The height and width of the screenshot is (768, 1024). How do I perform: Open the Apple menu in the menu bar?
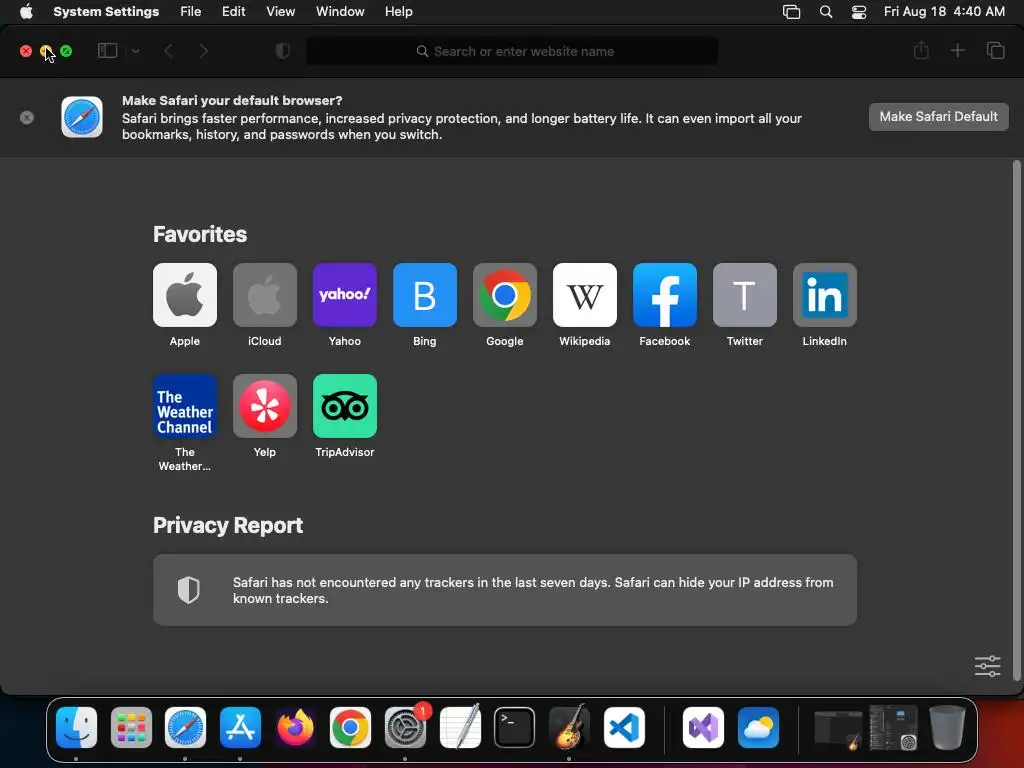click(x=26, y=12)
